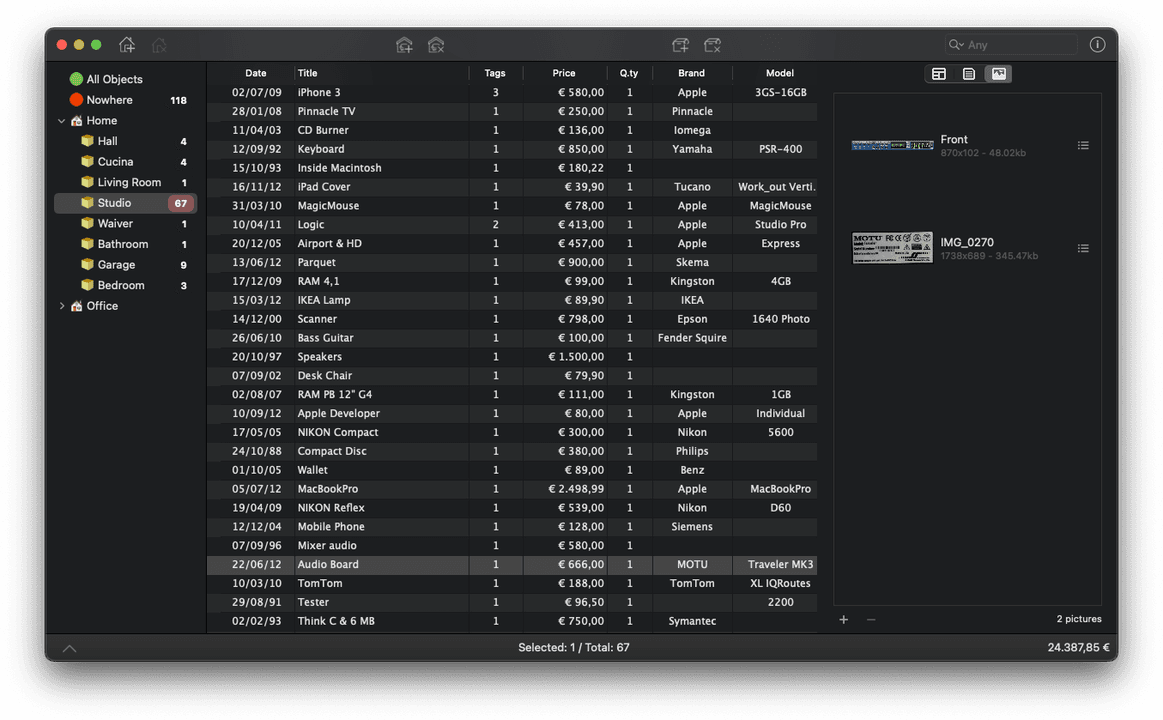Sort table by Price column header
Image resolution: width=1163 pixels, height=720 pixels.
point(564,73)
